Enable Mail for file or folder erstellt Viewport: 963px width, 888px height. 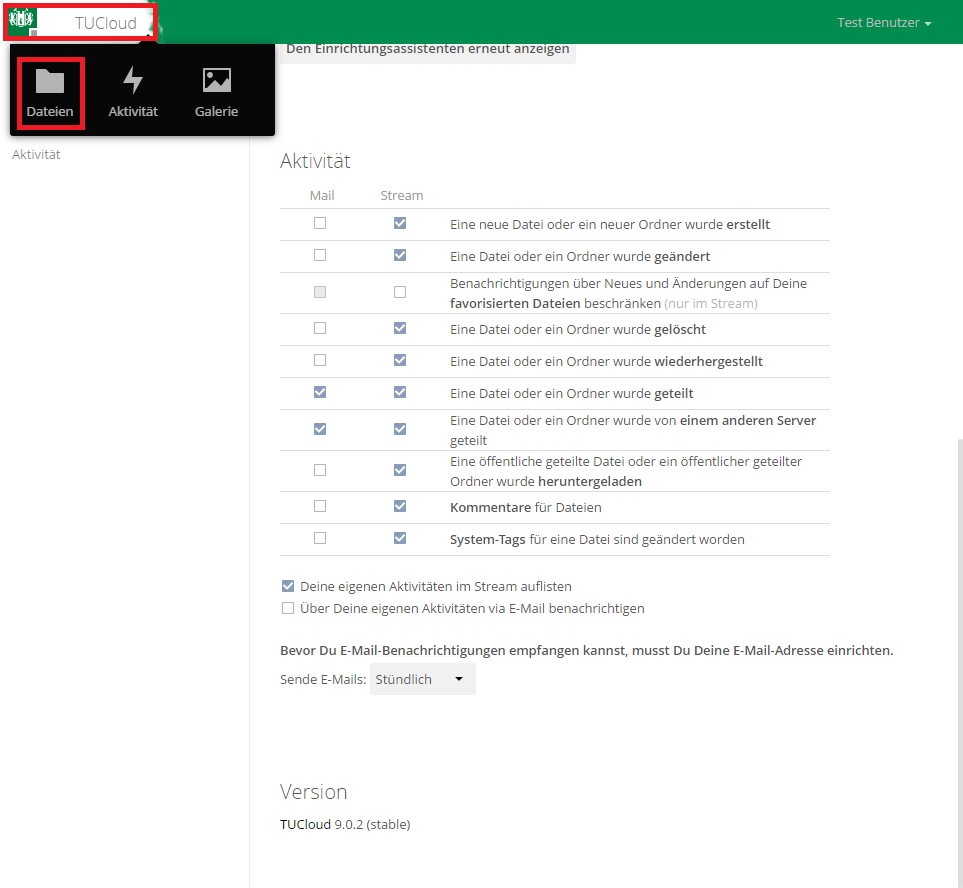coord(320,224)
